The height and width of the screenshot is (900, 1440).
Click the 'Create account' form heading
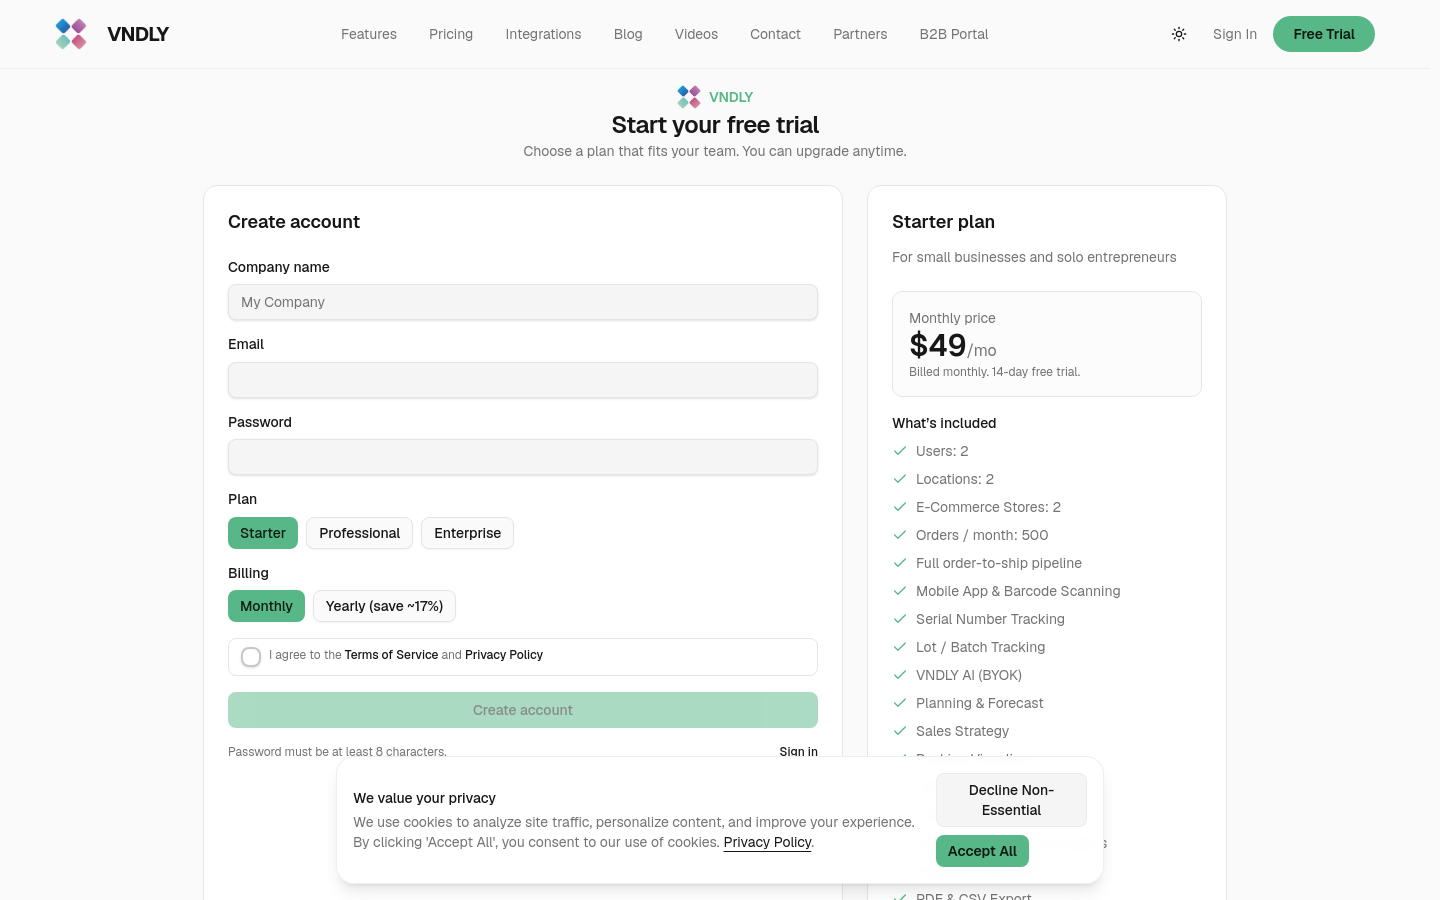click(x=294, y=222)
